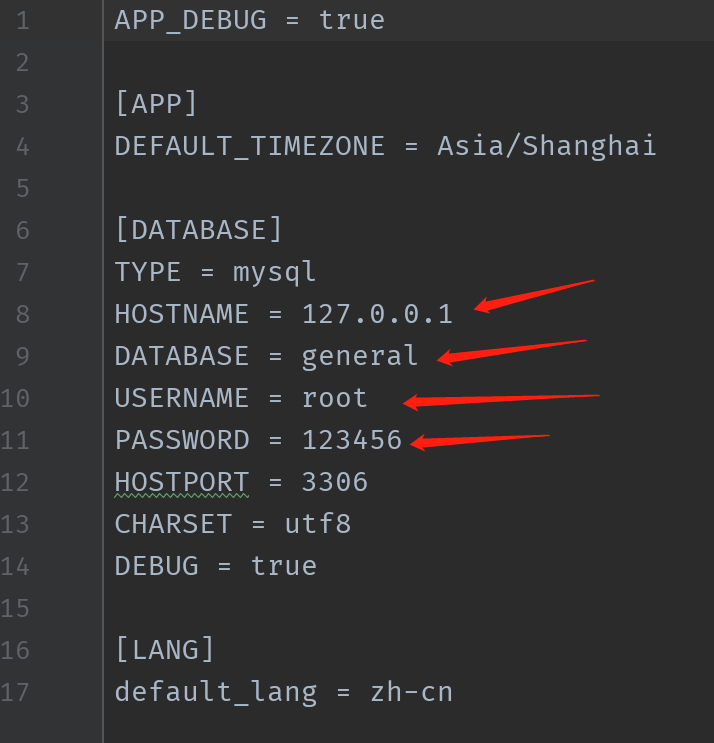This screenshot has width=714, height=743.
Task: Click the [DATABASE] section header
Action: click(x=199, y=230)
